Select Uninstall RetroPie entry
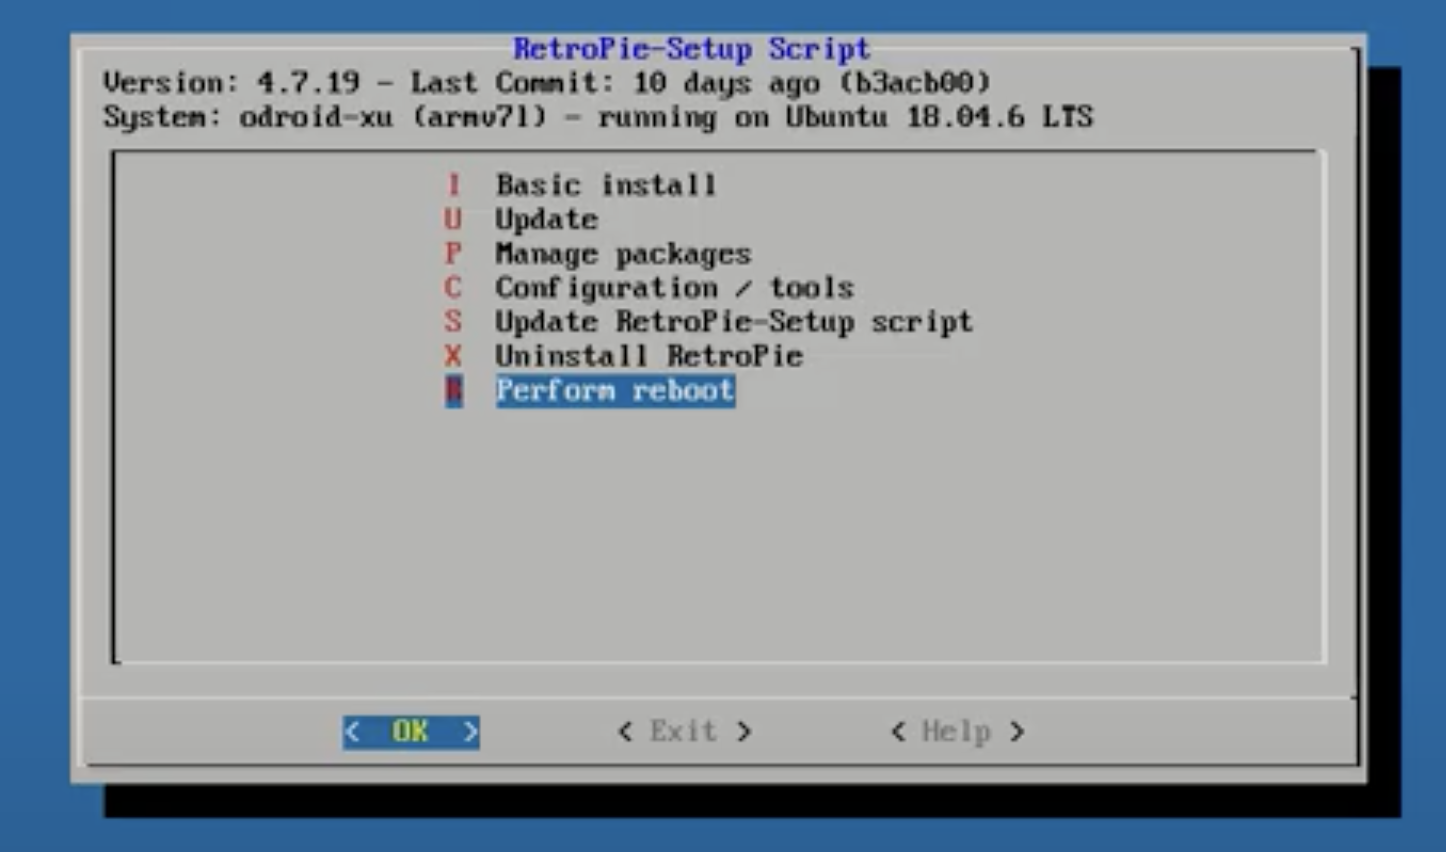 (649, 356)
